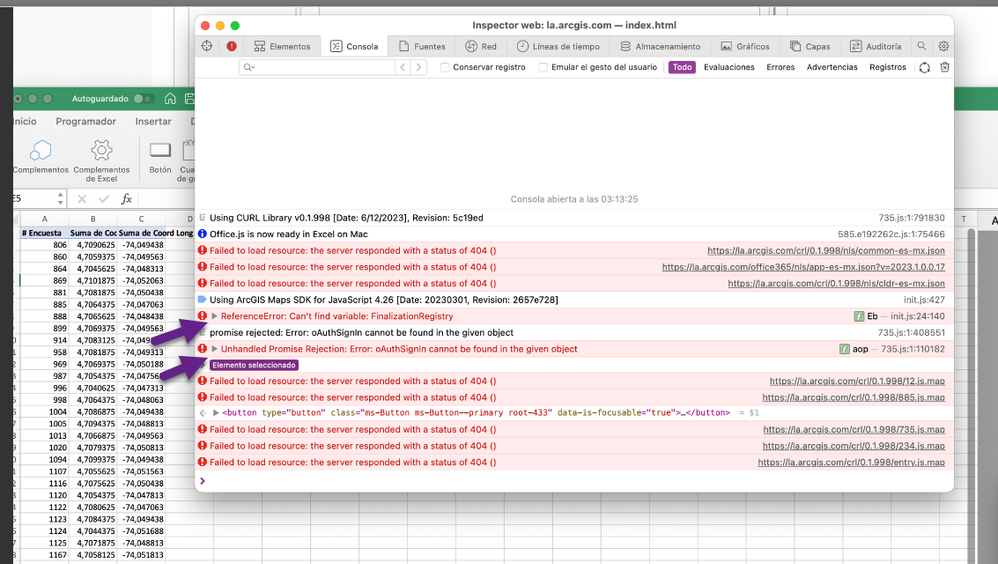
Task: Click the Excel Home icon
Action: click(171, 99)
